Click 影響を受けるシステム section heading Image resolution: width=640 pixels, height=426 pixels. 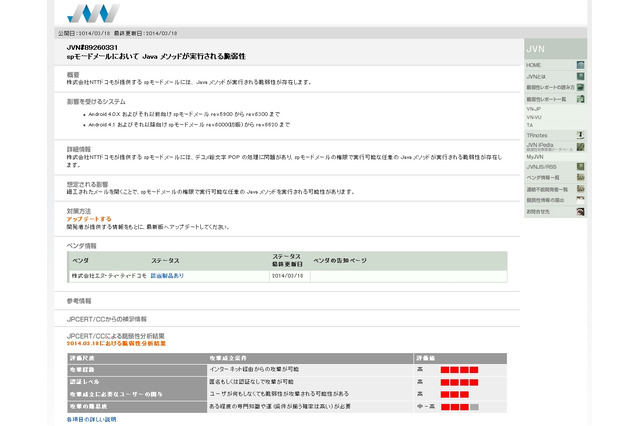coord(96,102)
